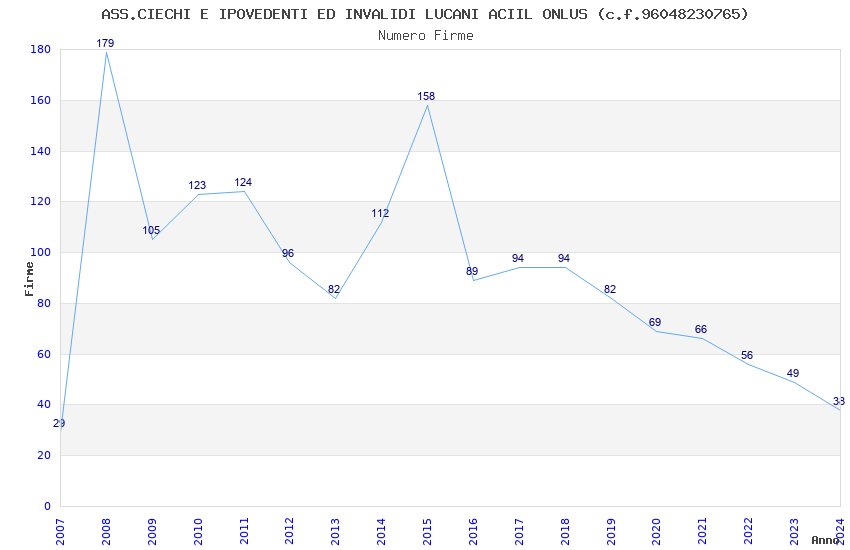Click the x-axis year 2011
The image size is (850, 550).
click(244, 531)
